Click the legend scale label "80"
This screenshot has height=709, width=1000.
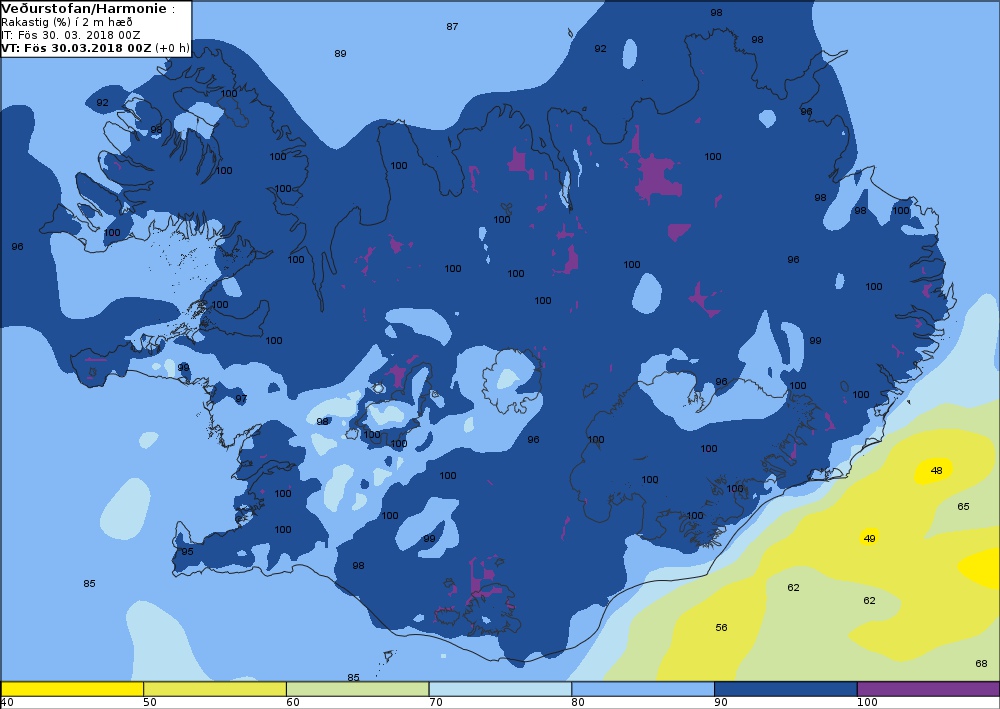tap(578, 703)
